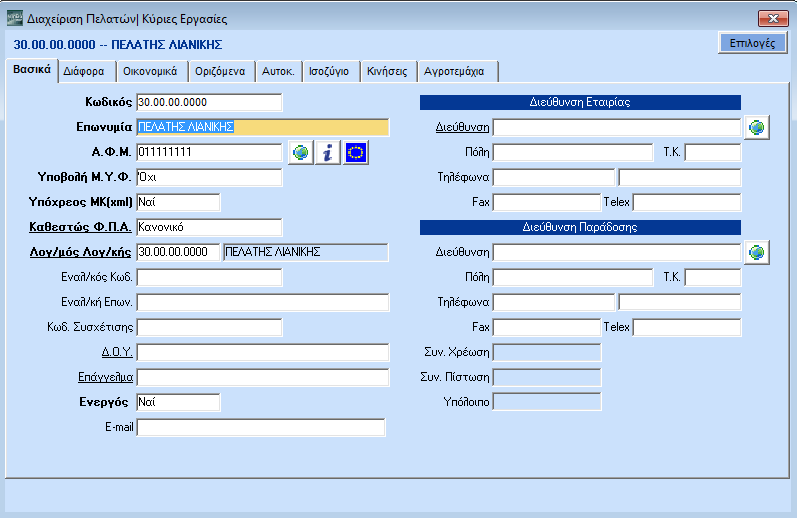Show the Κινήσεις tab
The image size is (797, 518).
click(387, 72)
